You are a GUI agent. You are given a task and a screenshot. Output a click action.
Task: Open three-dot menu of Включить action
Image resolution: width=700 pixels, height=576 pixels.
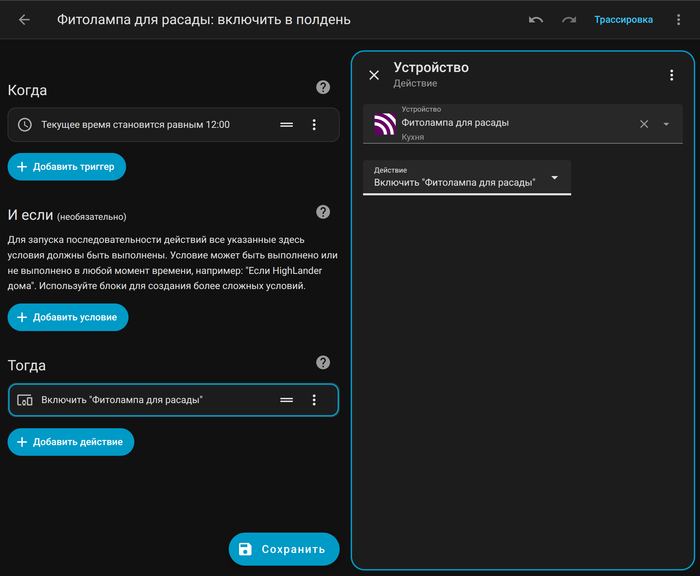pyautogui.click(x=314, y=400)
